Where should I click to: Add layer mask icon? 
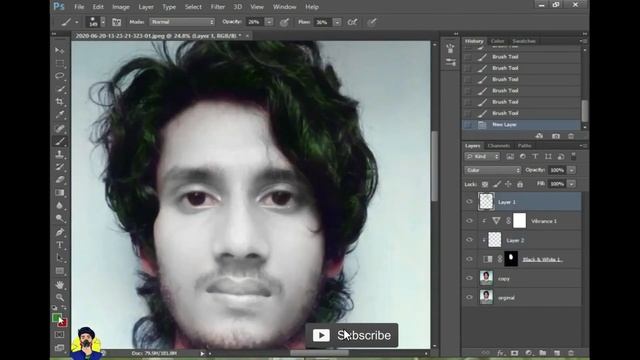[x=514, y=353]
